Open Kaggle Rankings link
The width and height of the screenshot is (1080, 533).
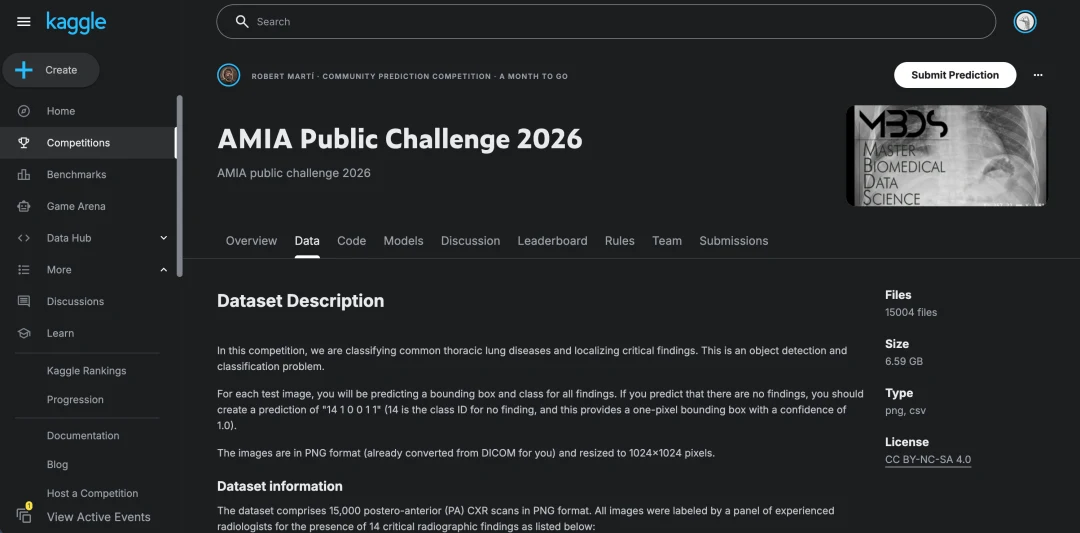pos(86,370)
